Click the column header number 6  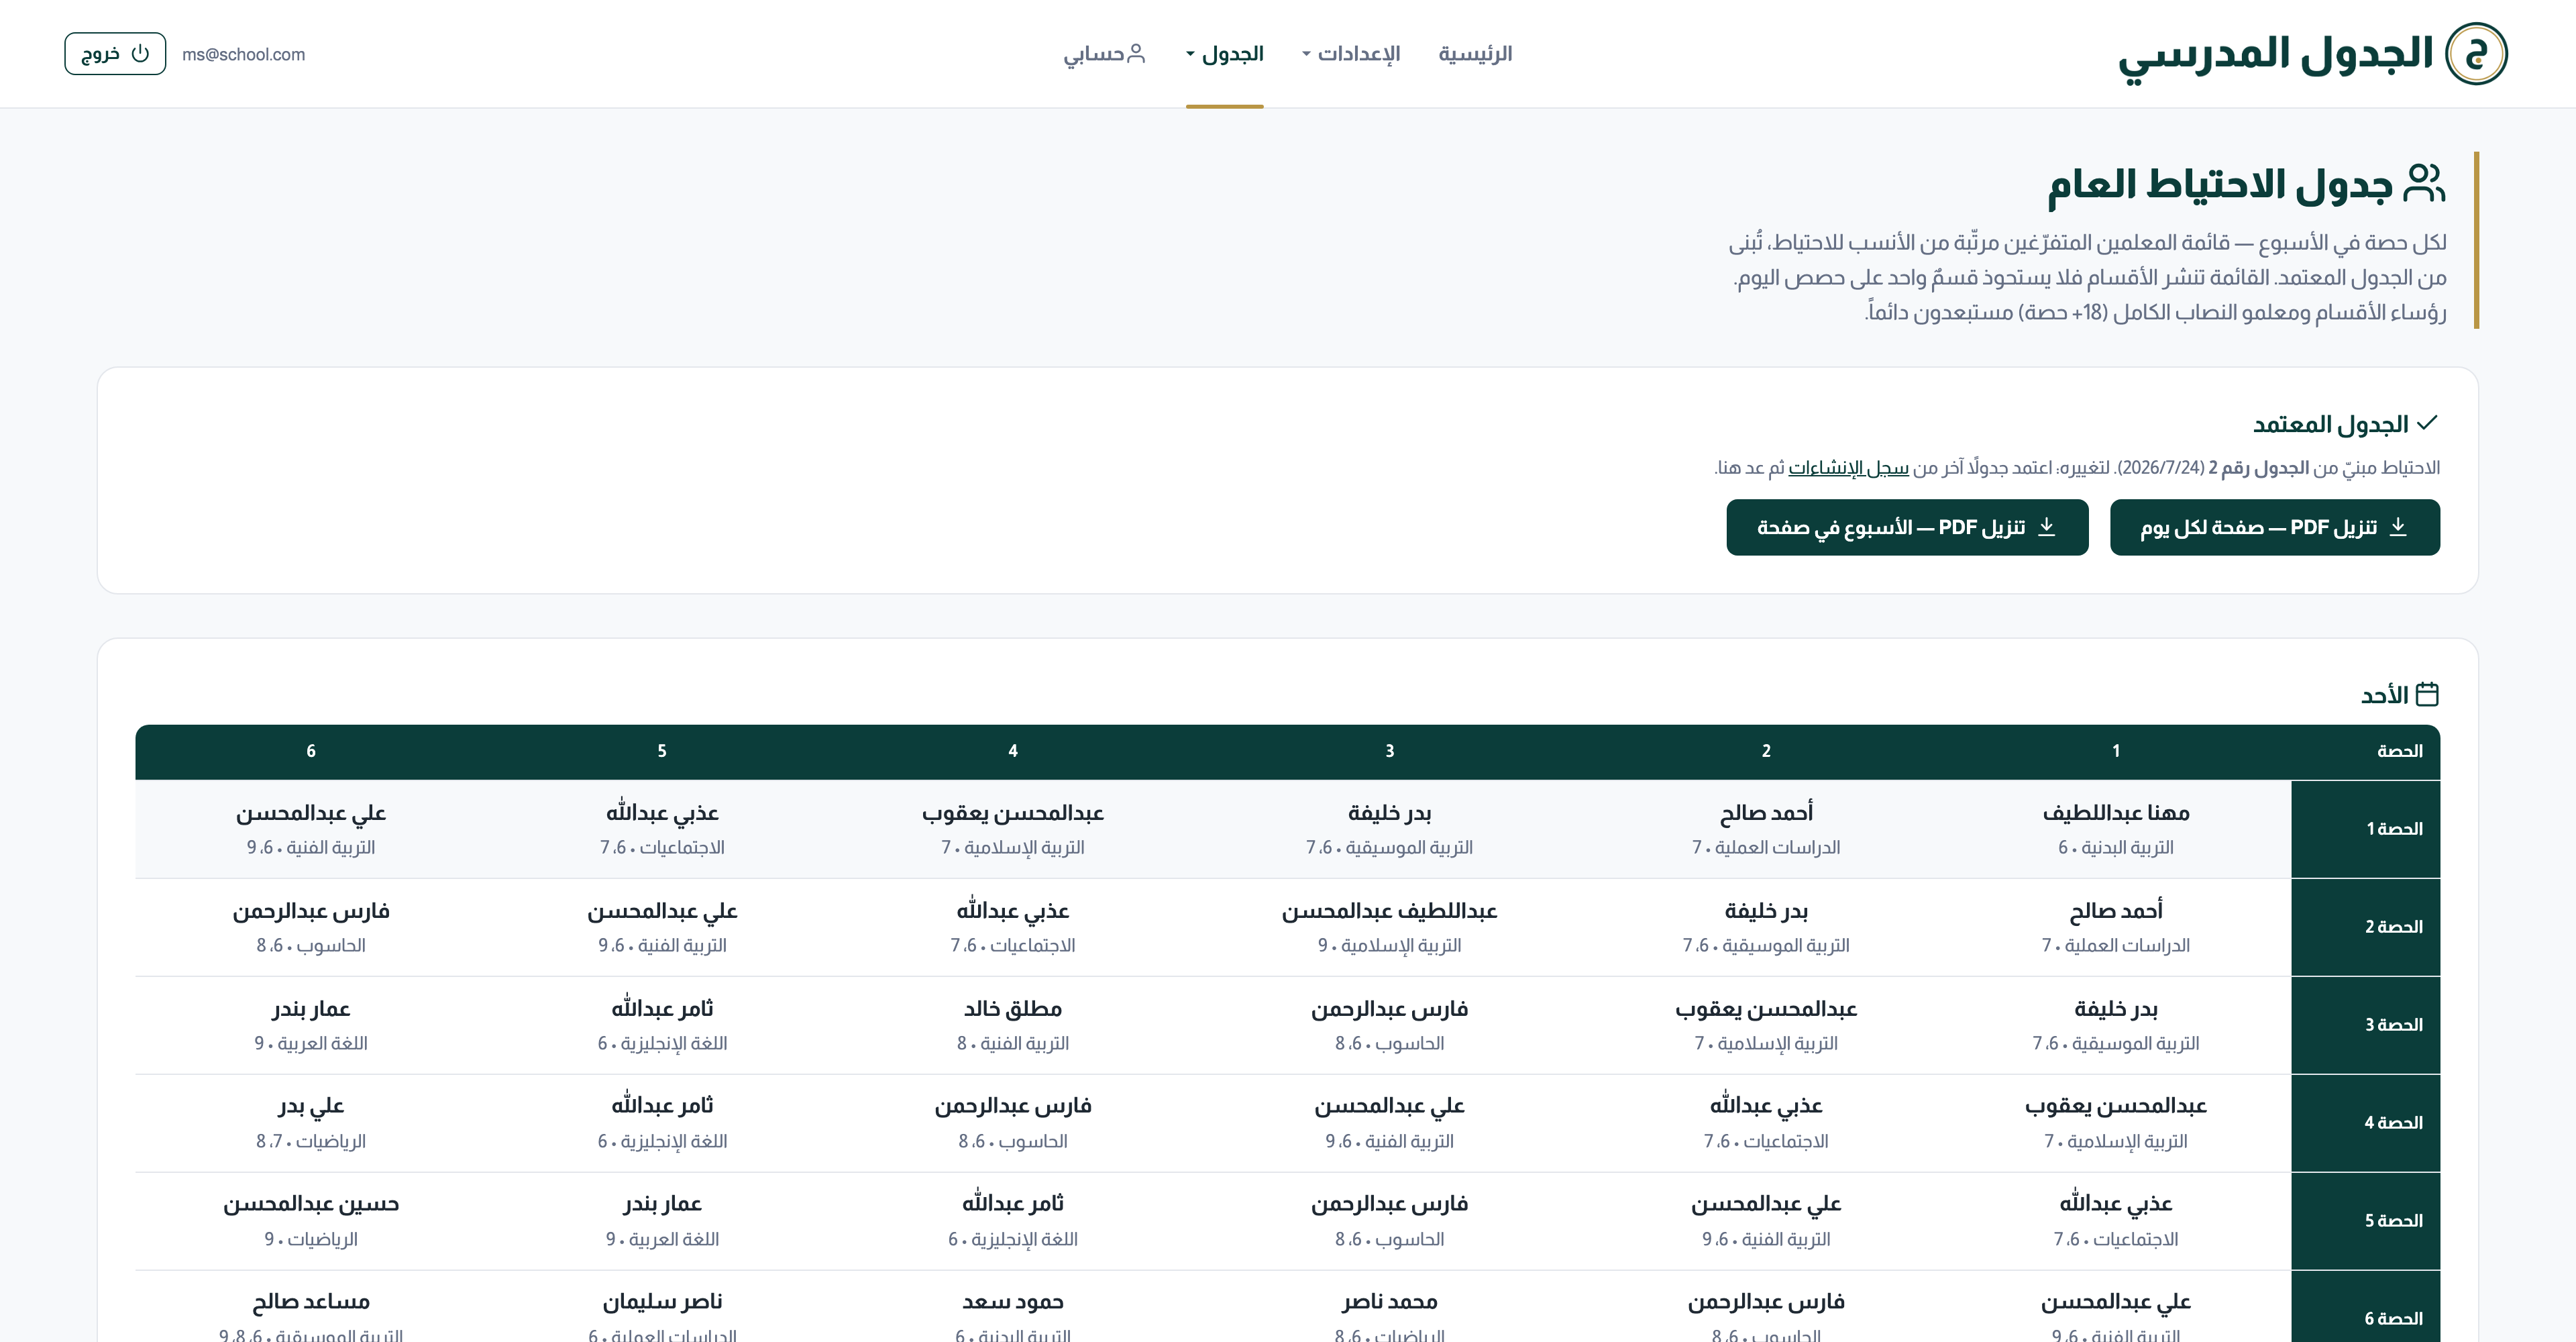[x=311, y=751]
